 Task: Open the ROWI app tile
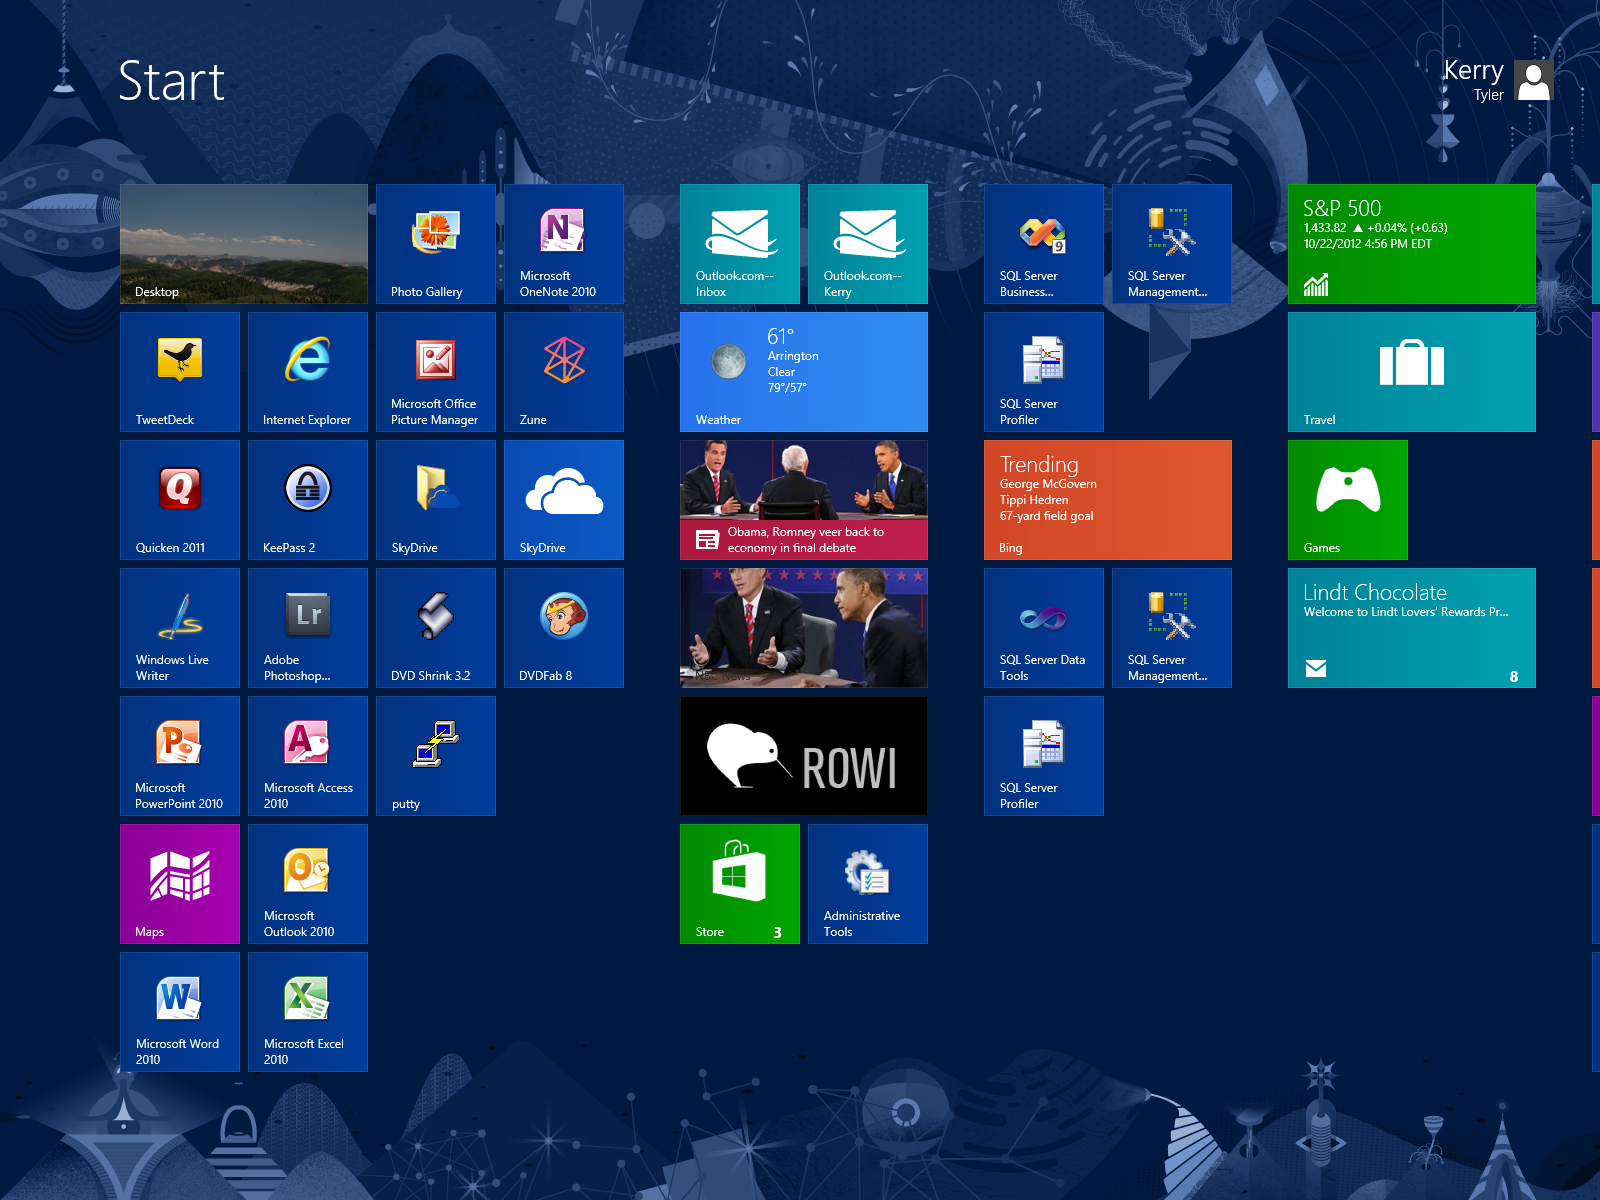(x=804, y=755)
